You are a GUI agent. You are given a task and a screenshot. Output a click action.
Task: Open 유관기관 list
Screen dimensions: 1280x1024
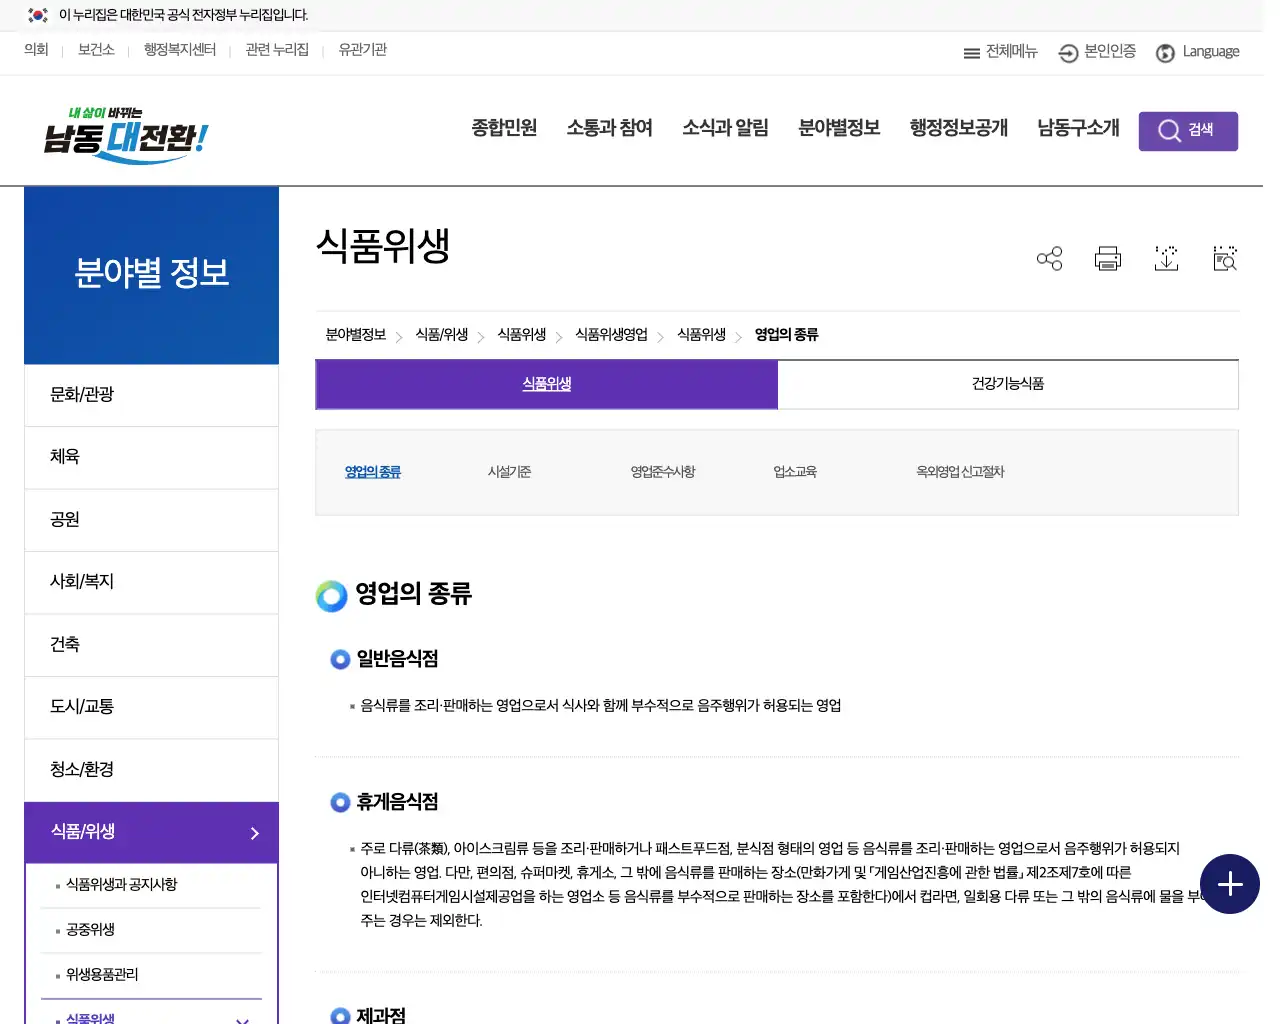[x=362, y=50]
